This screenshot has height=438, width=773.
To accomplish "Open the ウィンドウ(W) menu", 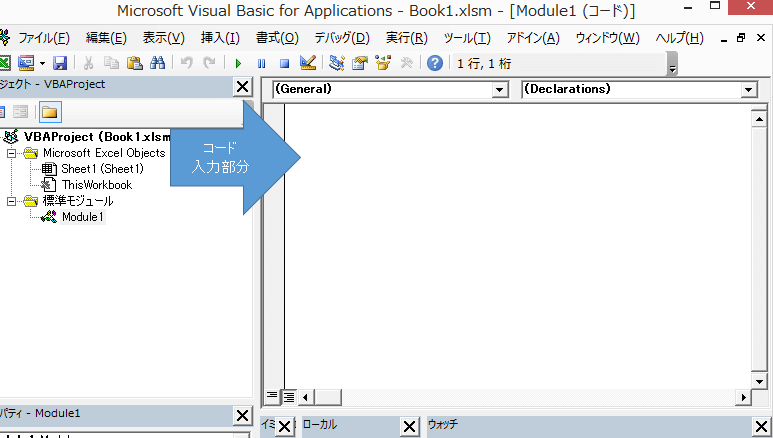I will 607,38.
